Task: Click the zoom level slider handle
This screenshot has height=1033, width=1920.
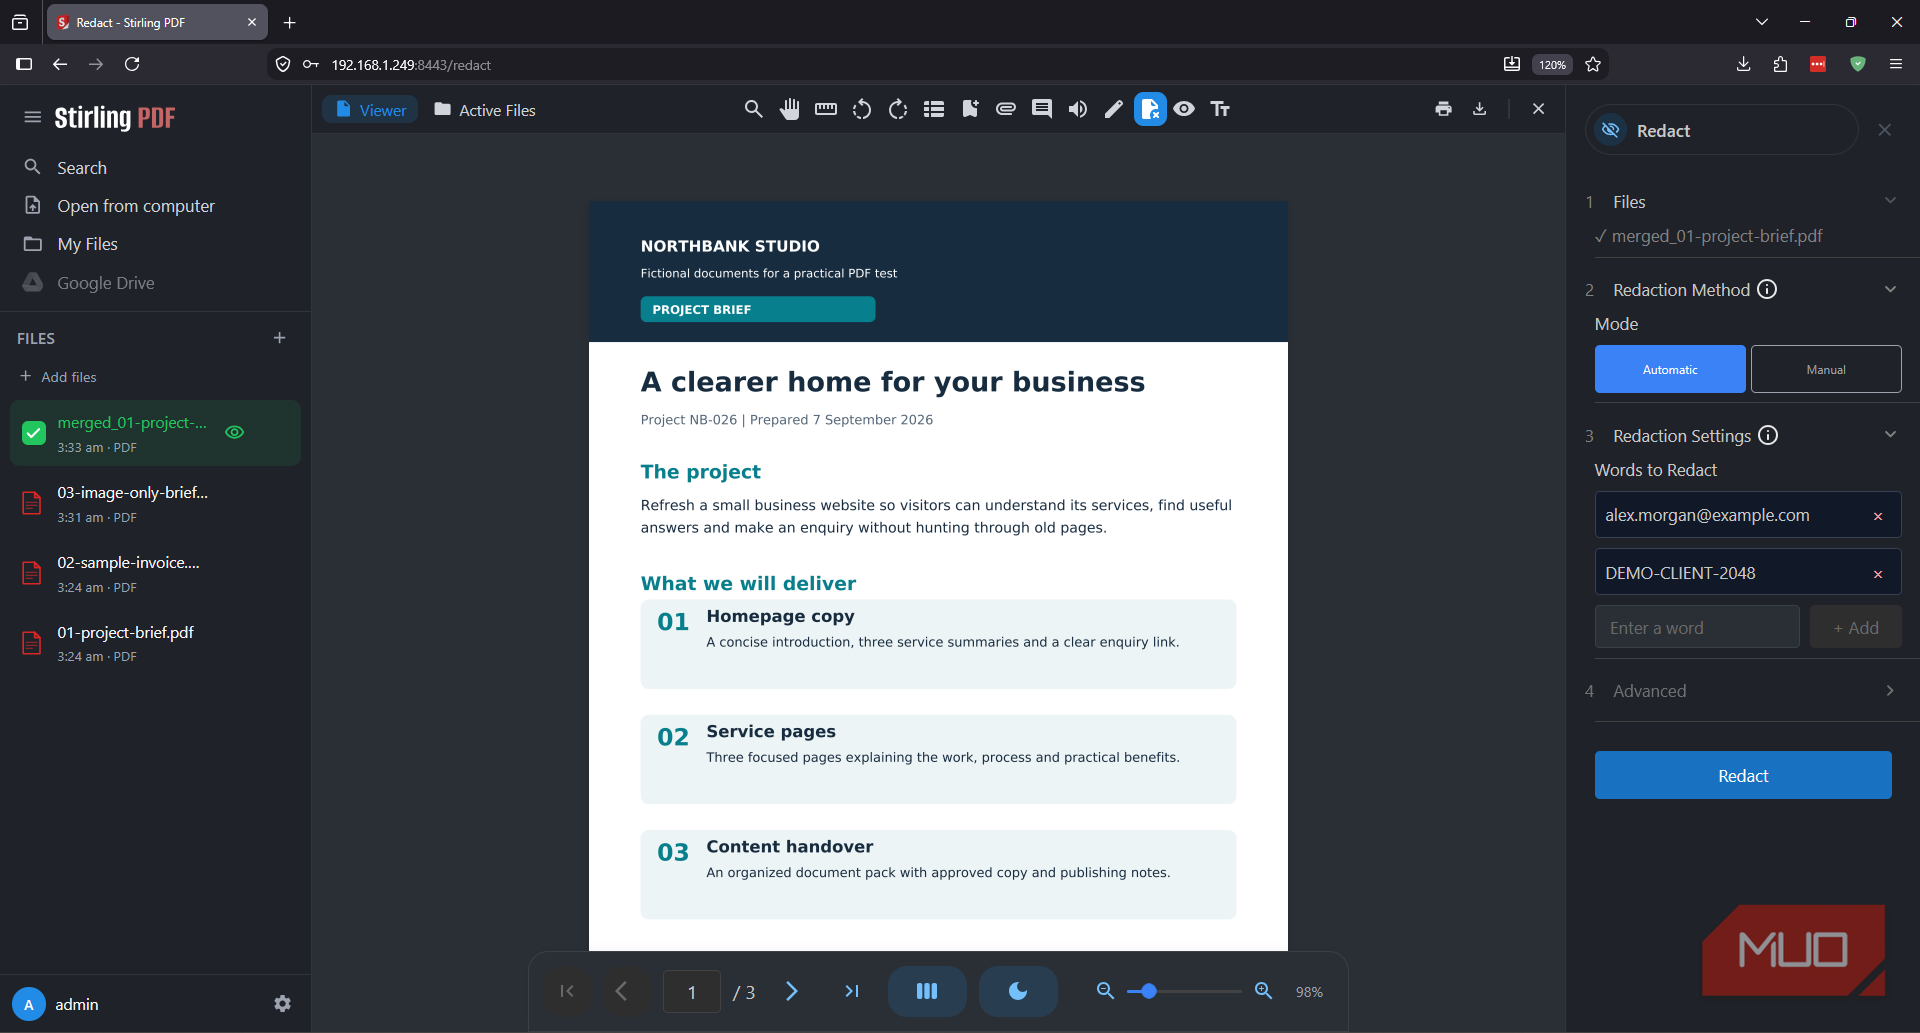Action: [1149, 991]
